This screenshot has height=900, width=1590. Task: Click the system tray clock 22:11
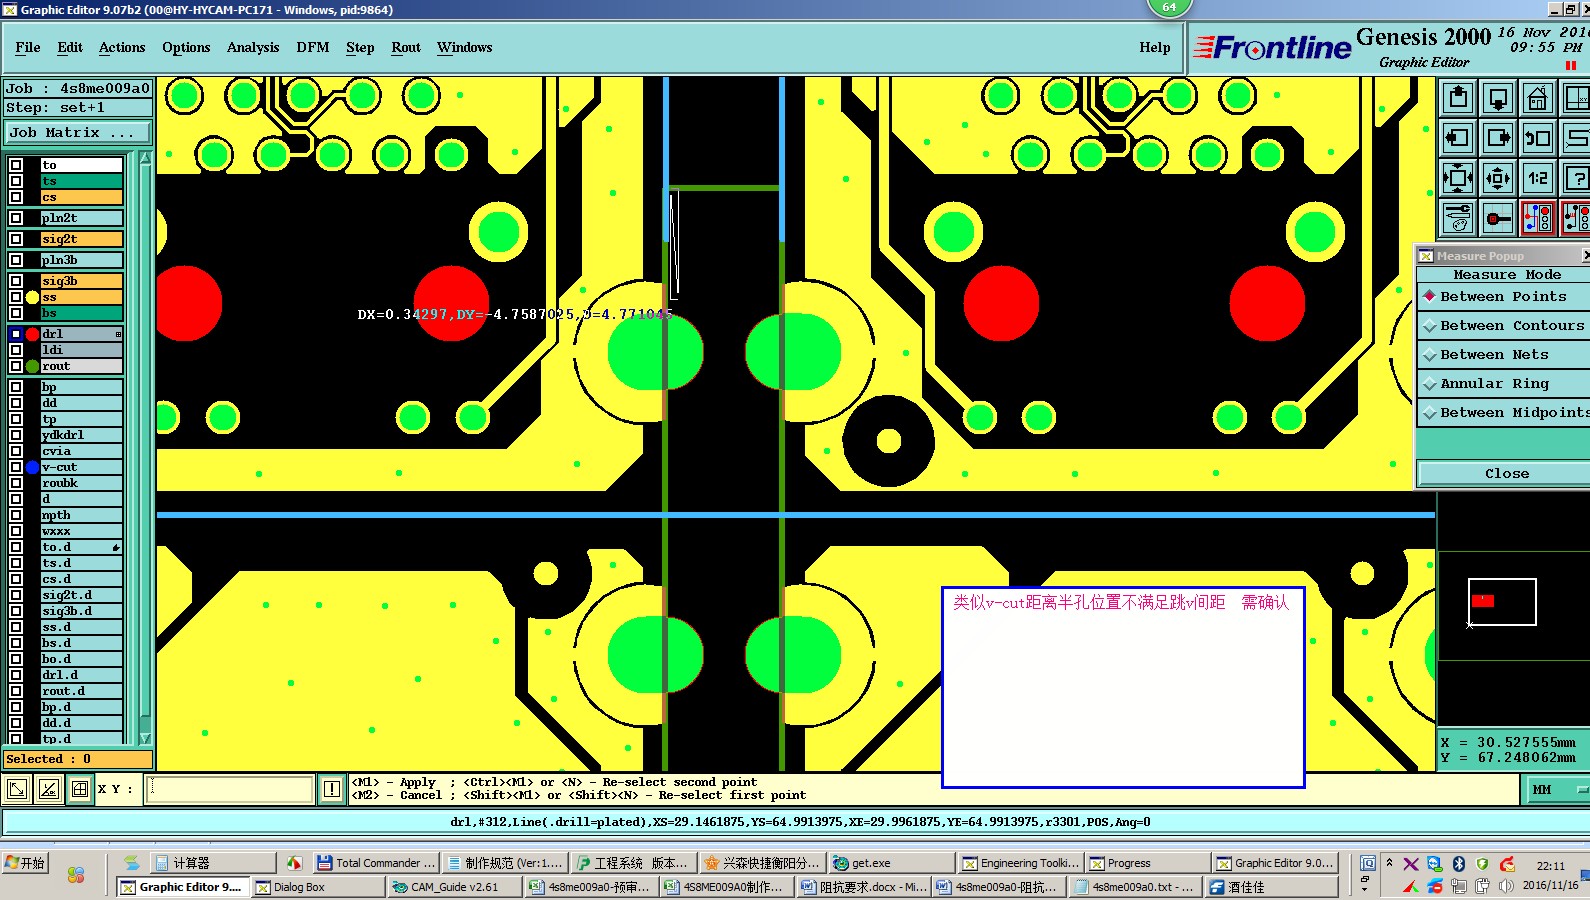(1551, 866)
